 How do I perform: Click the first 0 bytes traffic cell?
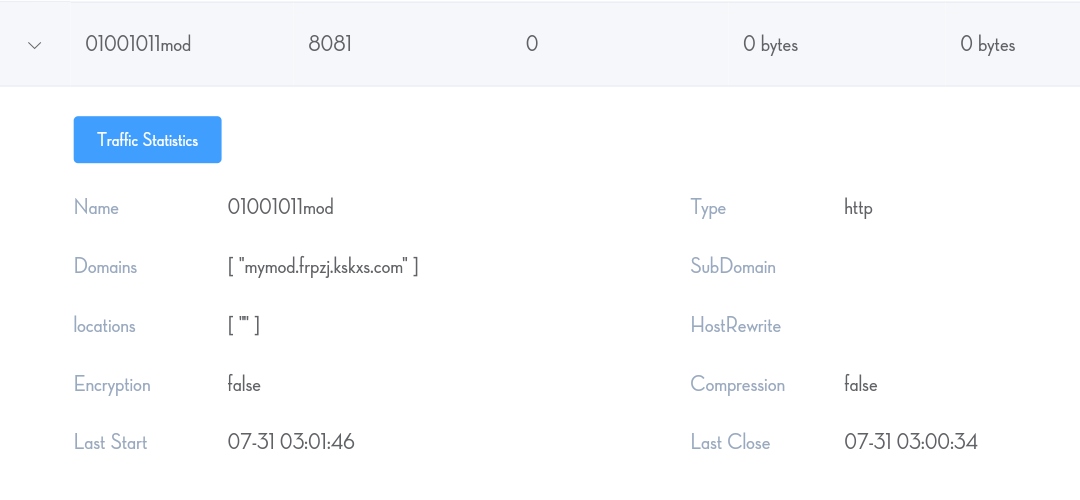770,45
